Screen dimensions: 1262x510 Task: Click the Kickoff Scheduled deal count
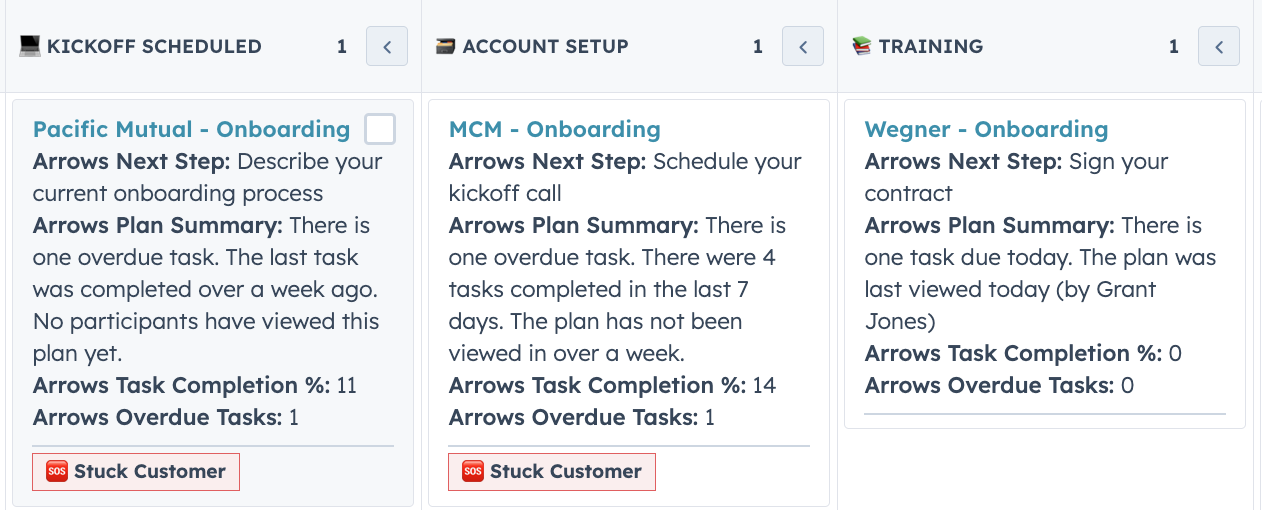[x=342, y=46]
